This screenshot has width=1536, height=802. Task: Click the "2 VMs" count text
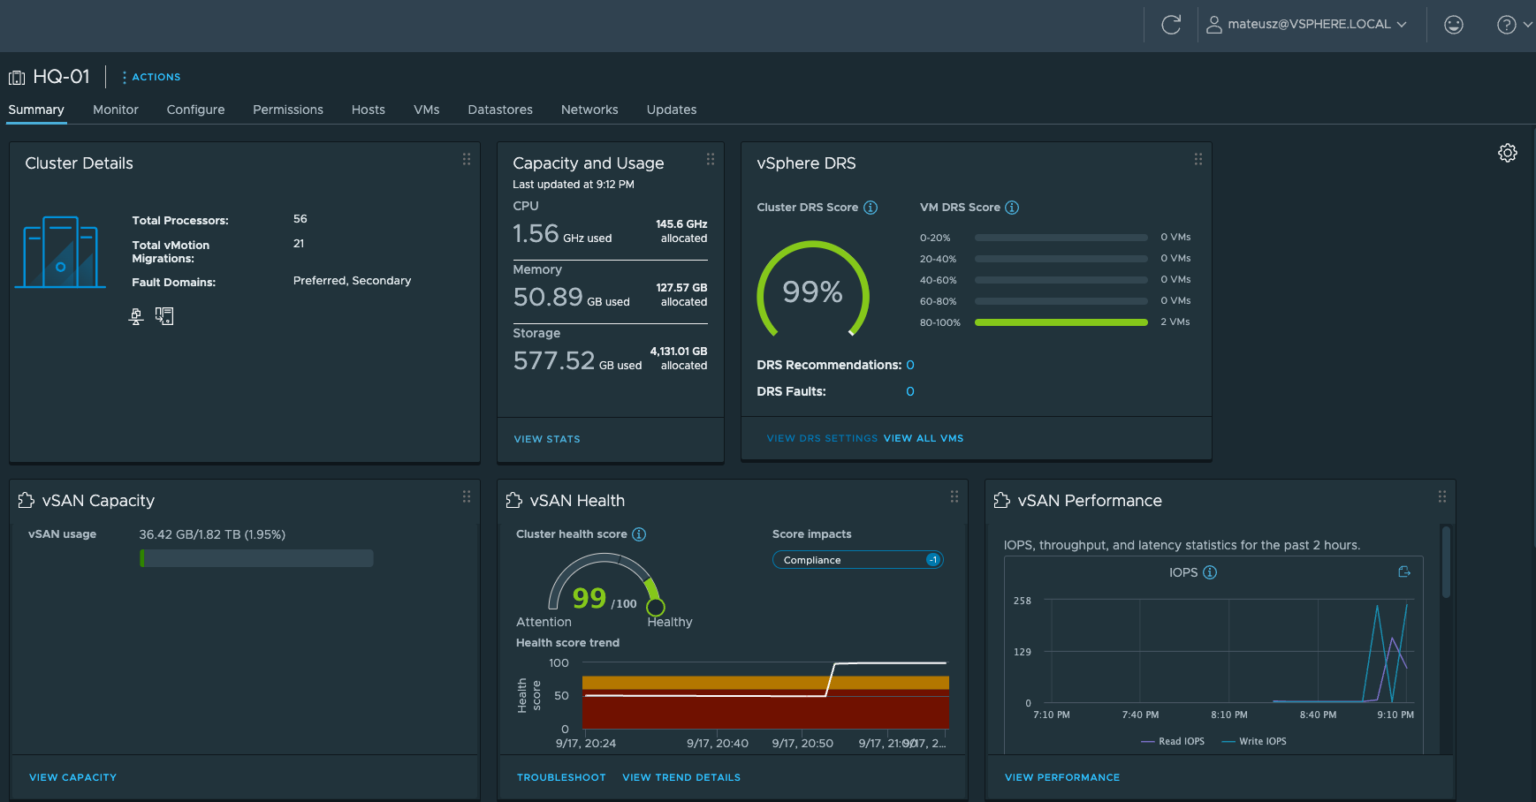[x=1176, y=322]
